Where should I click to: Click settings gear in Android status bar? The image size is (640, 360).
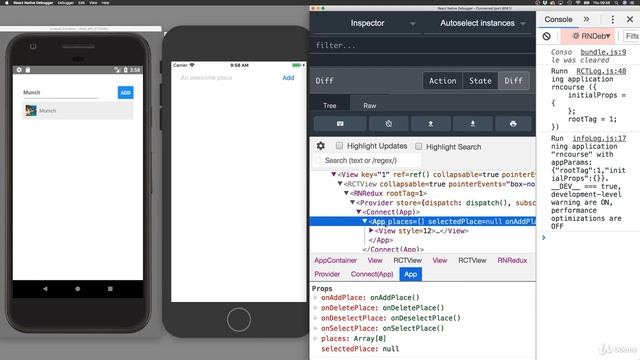coord(19,70)
